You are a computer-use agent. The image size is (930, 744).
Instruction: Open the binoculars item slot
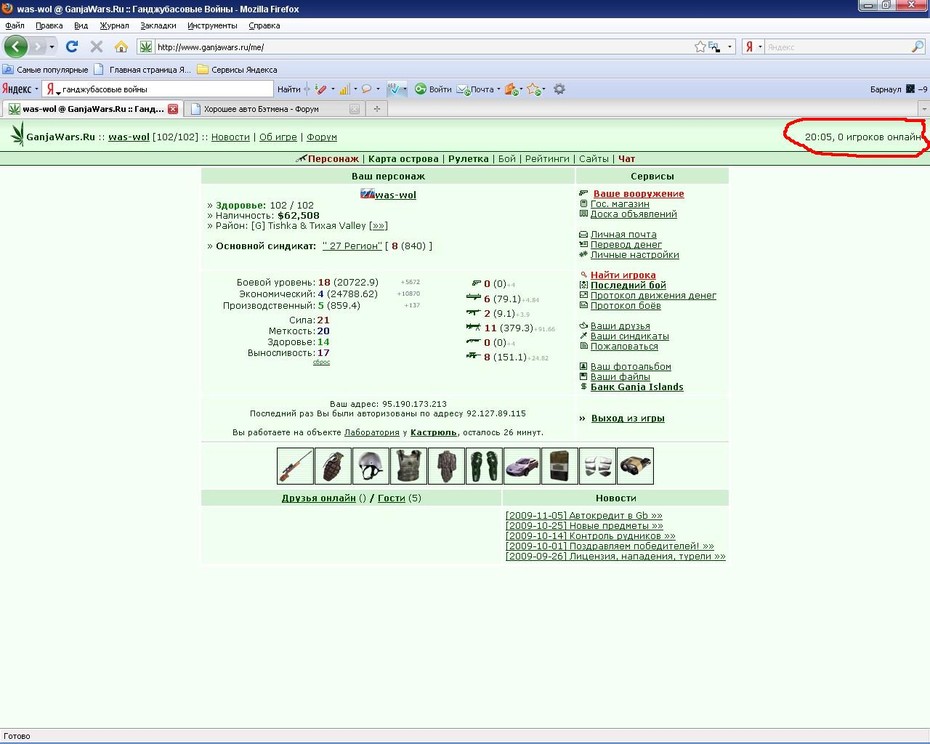tap(635, 466)
